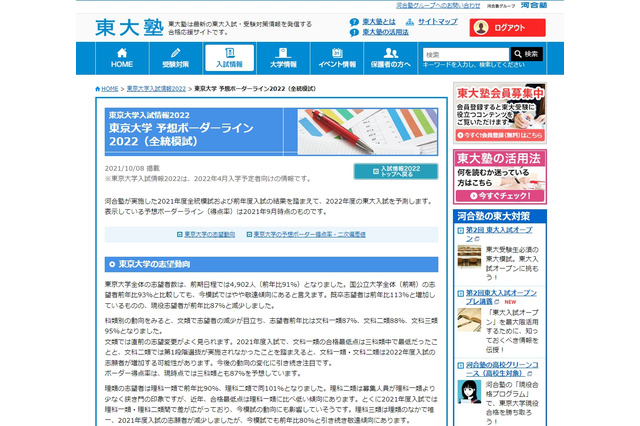
Task: Click the 東大塾 site logo
Action: (129, 28)
